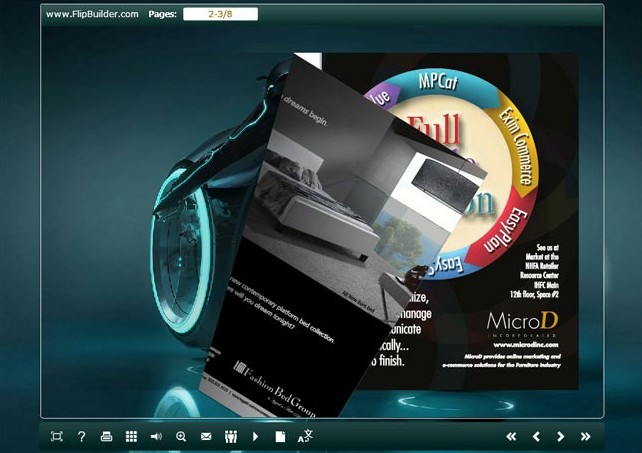Start auto flip with the play icon
This screenshot has height=453, width=642.
256,436
